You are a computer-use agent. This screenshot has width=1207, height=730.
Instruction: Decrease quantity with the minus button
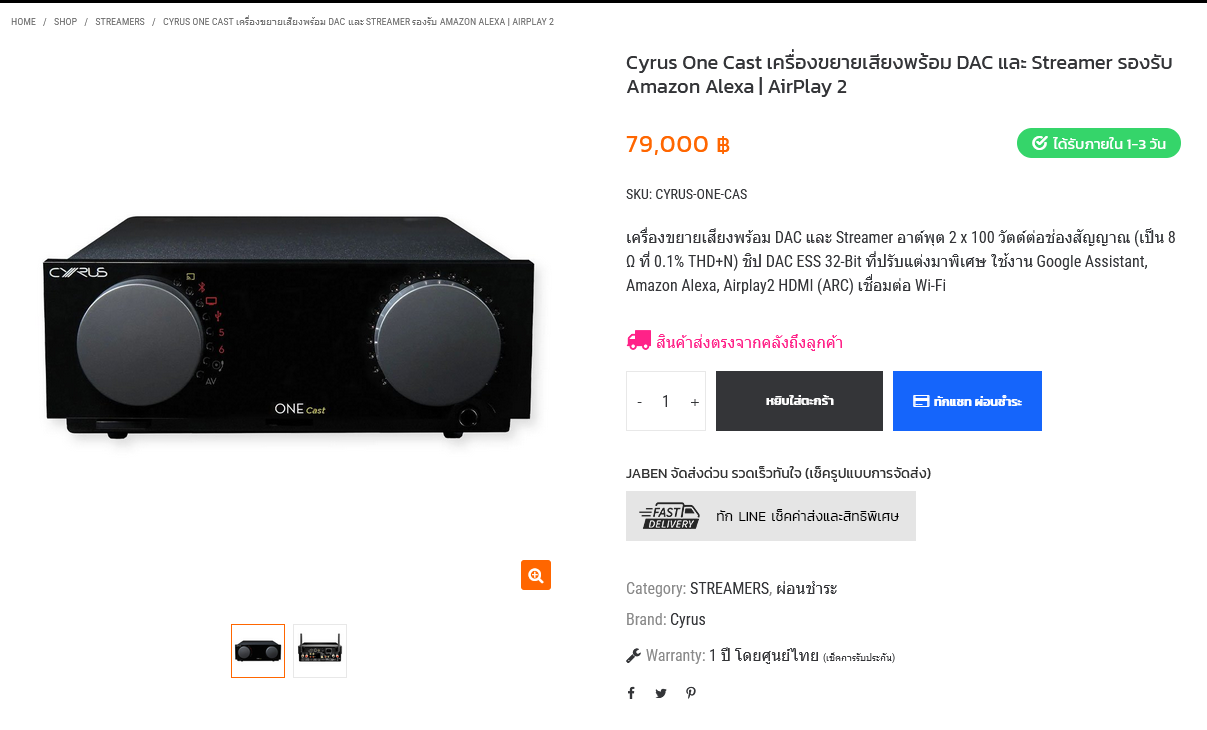click(640, 401)
